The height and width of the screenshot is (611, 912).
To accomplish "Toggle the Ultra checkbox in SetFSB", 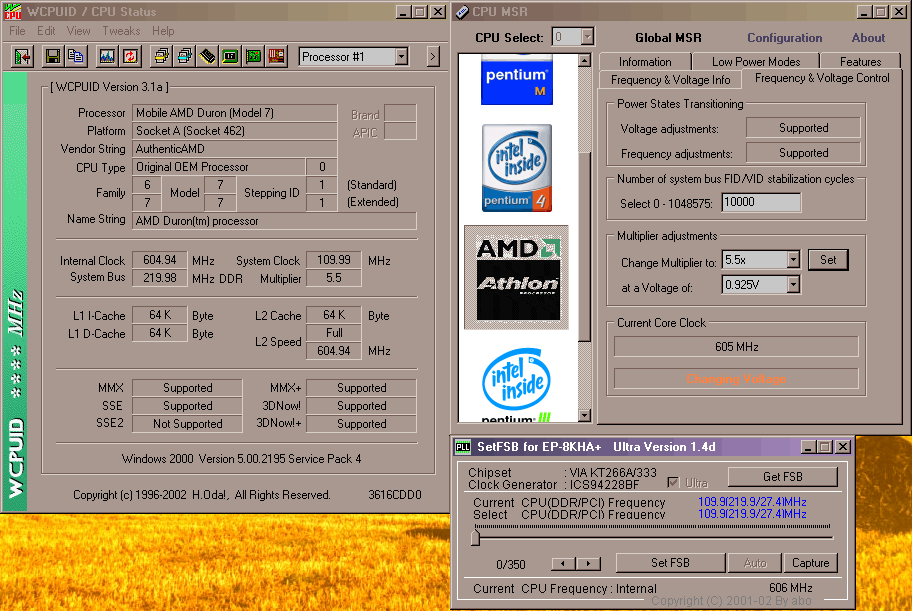I will [672, 483].
